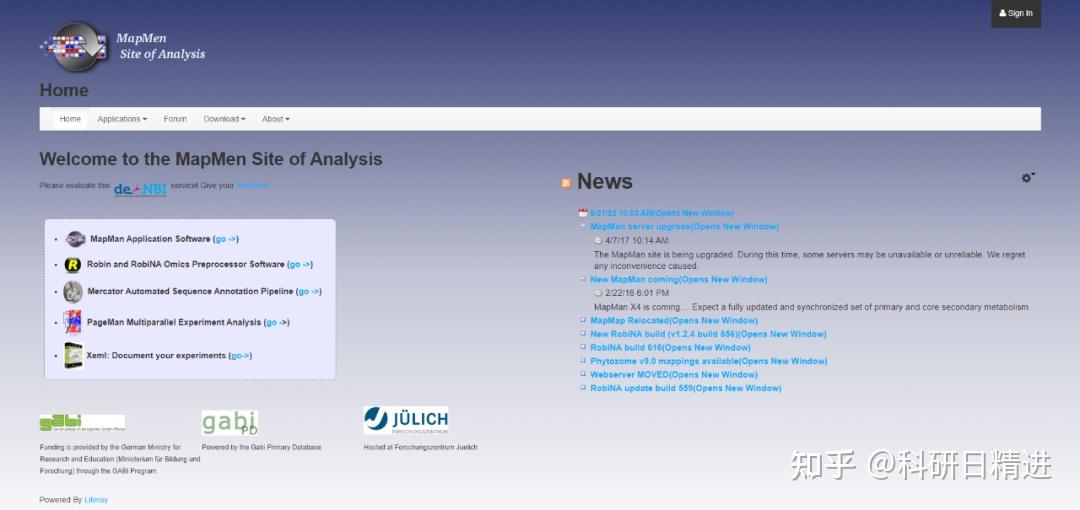Screen dimensions: 1080x510
Task: Click the News RSS feed icon
Action: pos(566,183)
